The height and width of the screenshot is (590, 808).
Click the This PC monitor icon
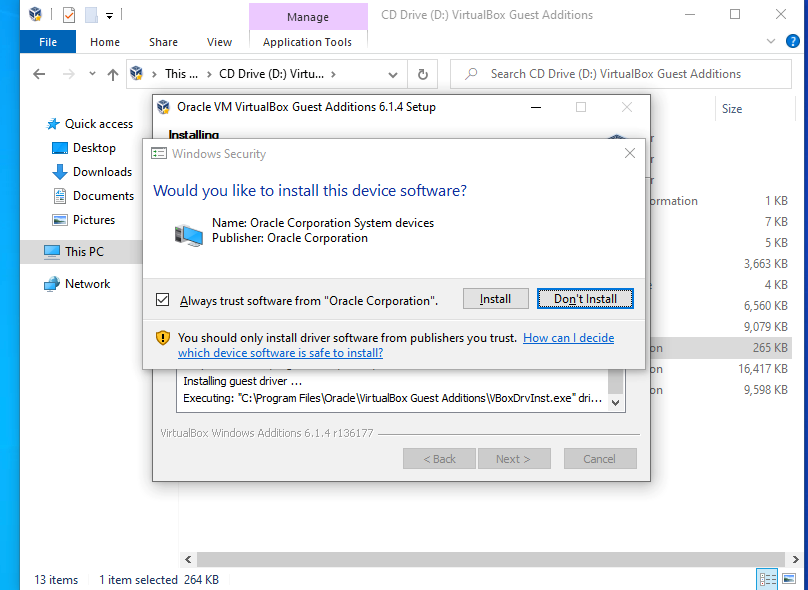tap(52, 252)
